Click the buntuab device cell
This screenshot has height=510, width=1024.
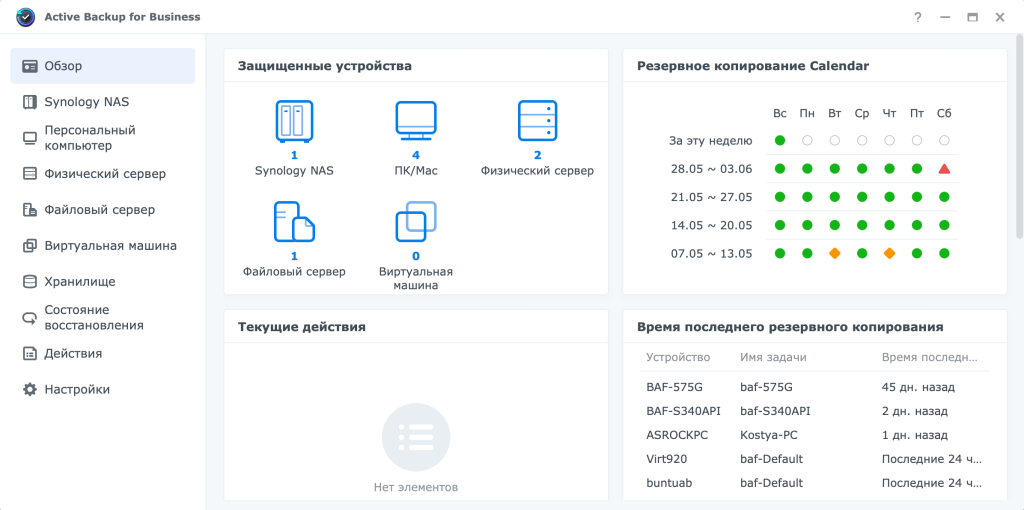tap(669, 483)
